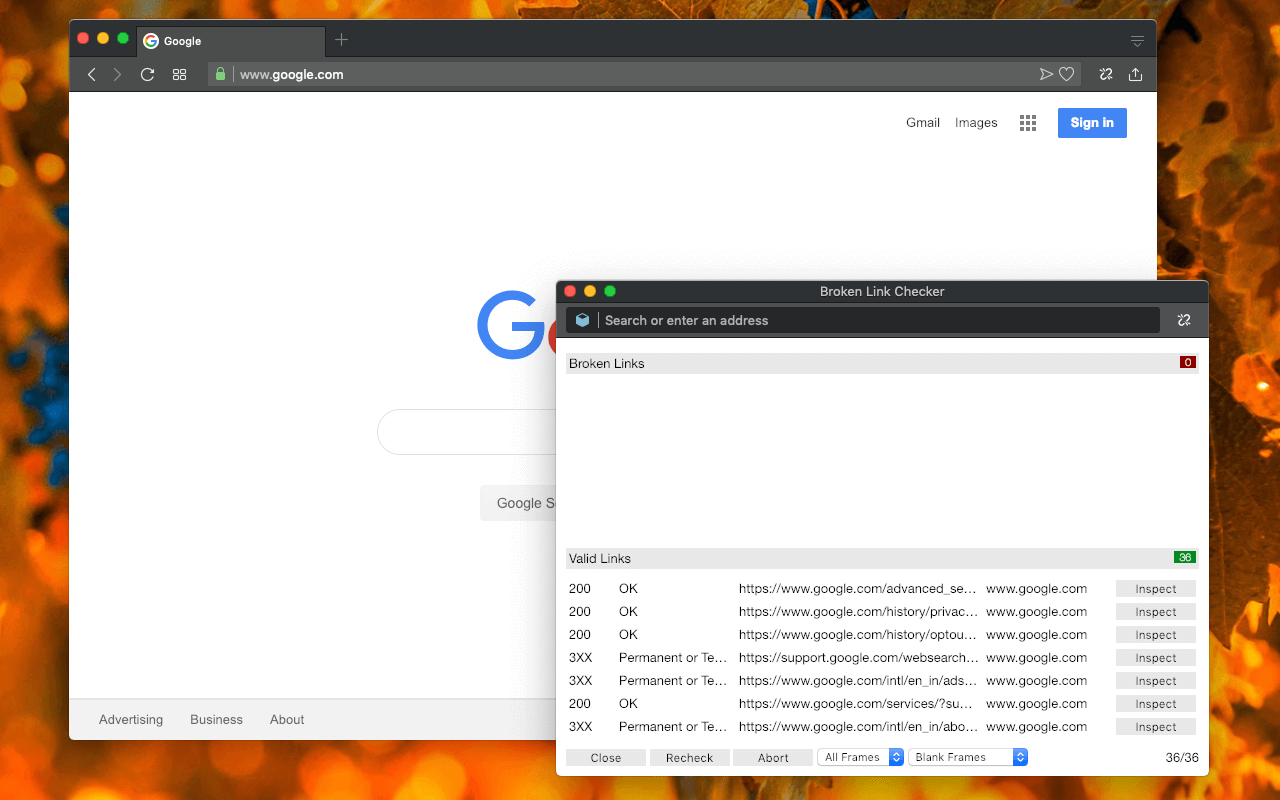1280x800 pixels.
Task: Open the Images link
Action: (x=976, y=123)
